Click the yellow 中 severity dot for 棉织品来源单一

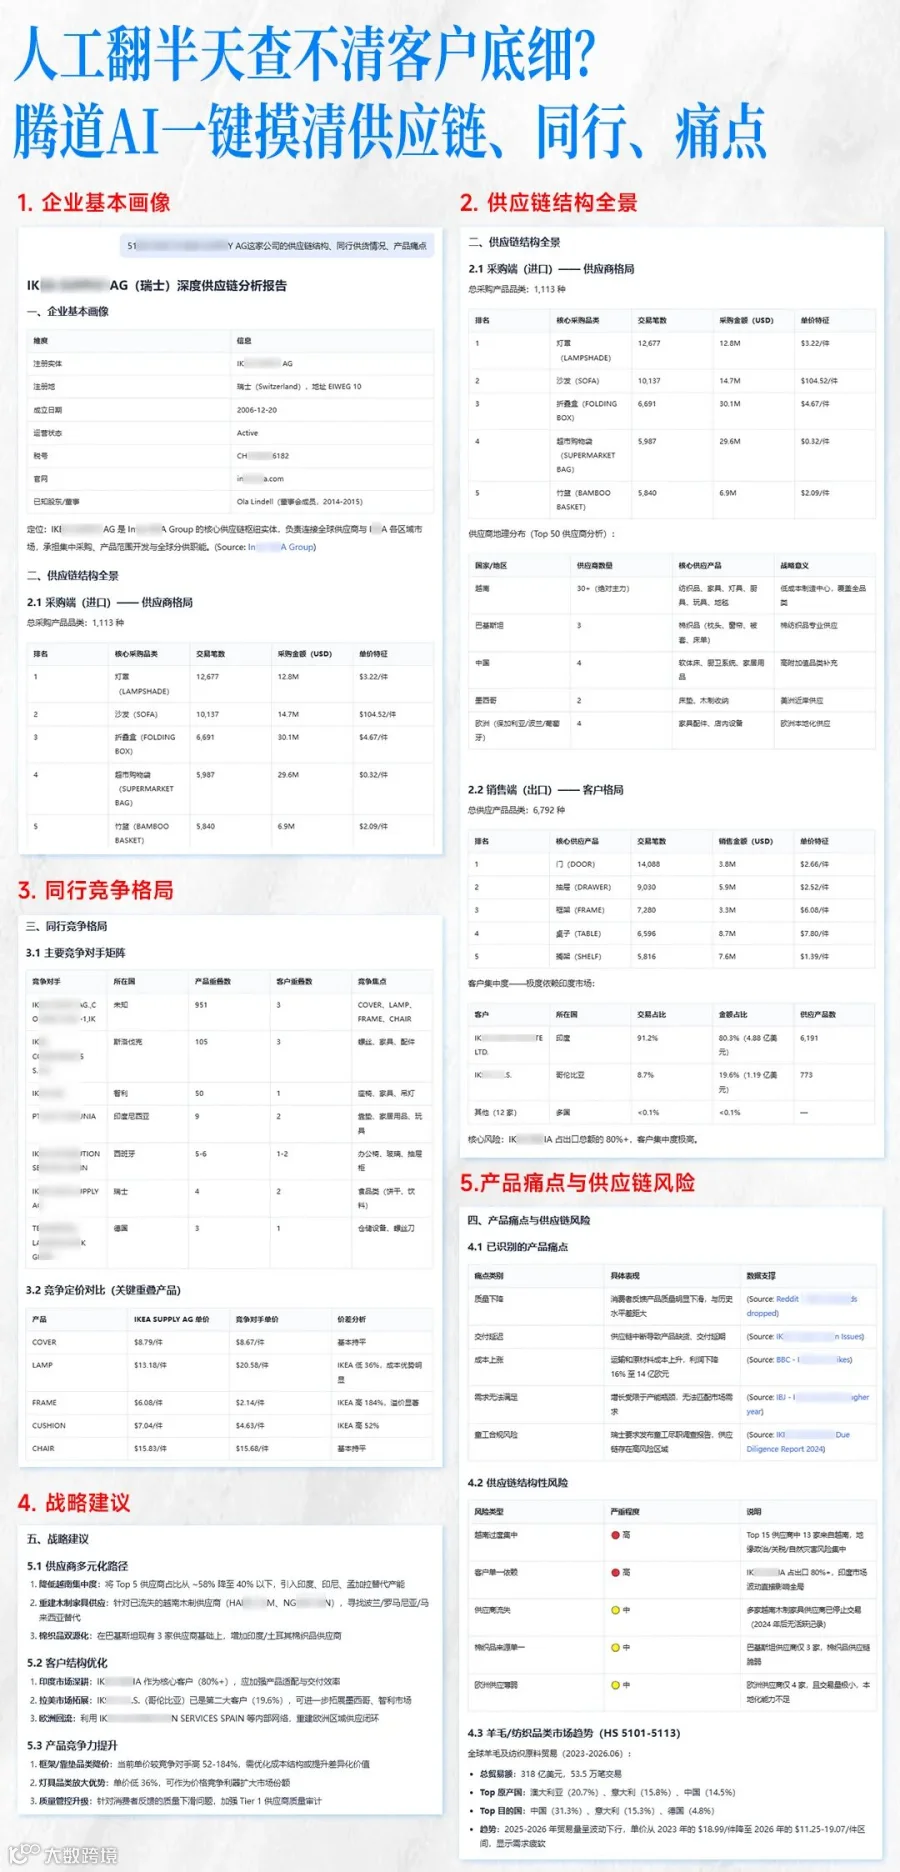click(615, 1647)
